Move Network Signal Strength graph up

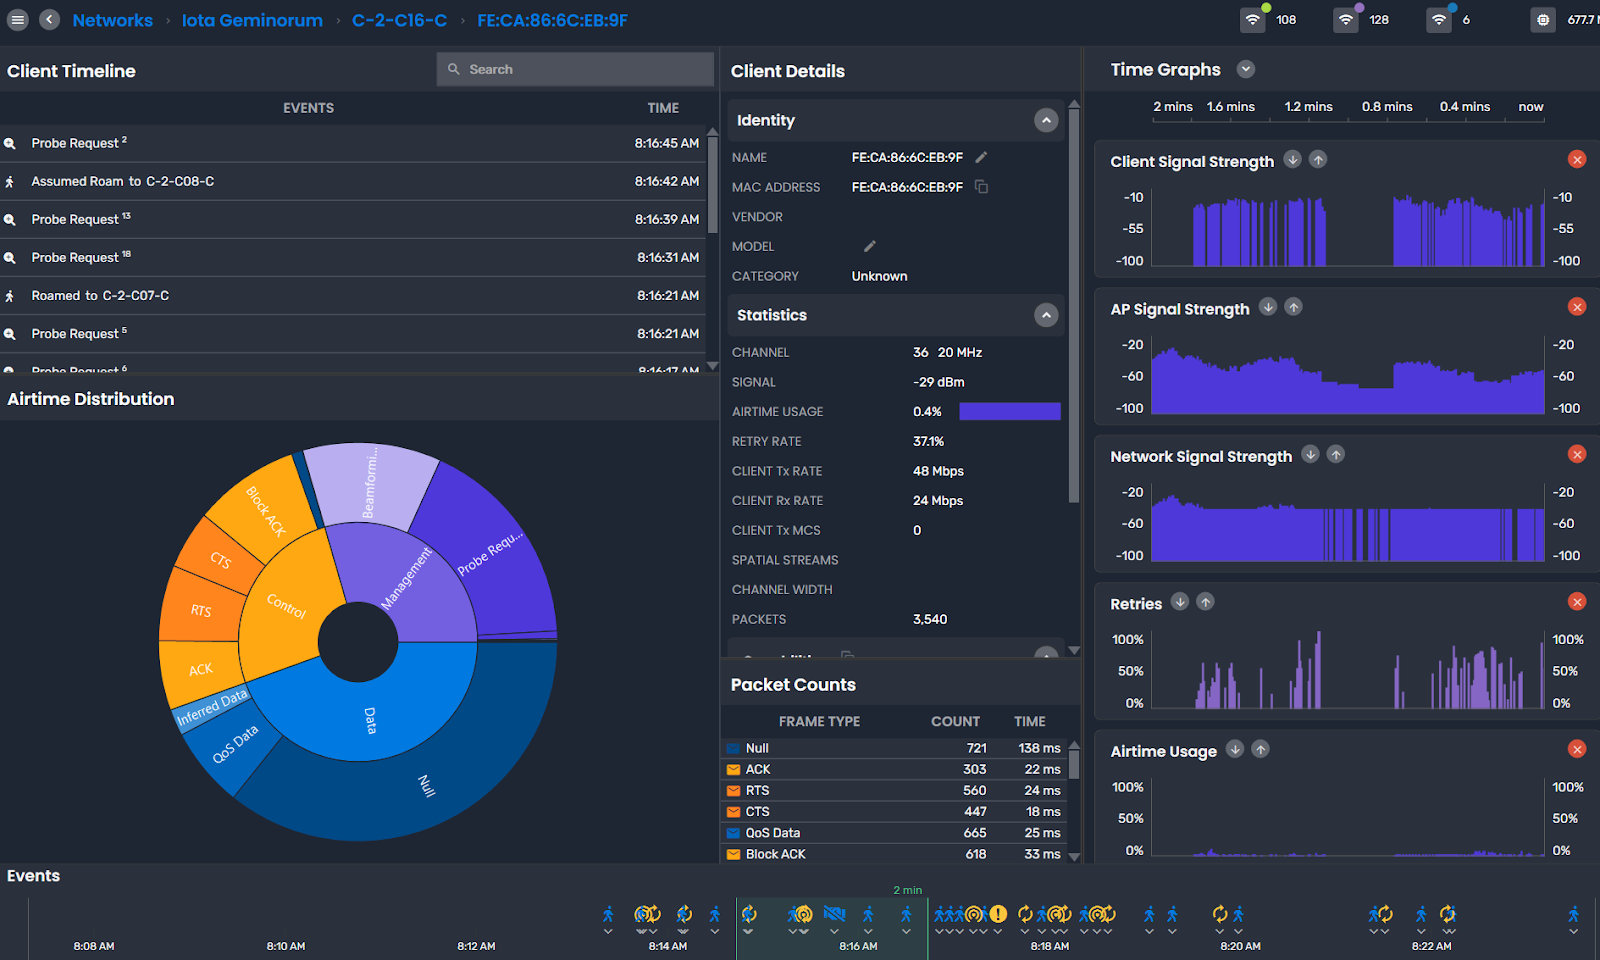pyautogui.click(x=1336, y=454)
